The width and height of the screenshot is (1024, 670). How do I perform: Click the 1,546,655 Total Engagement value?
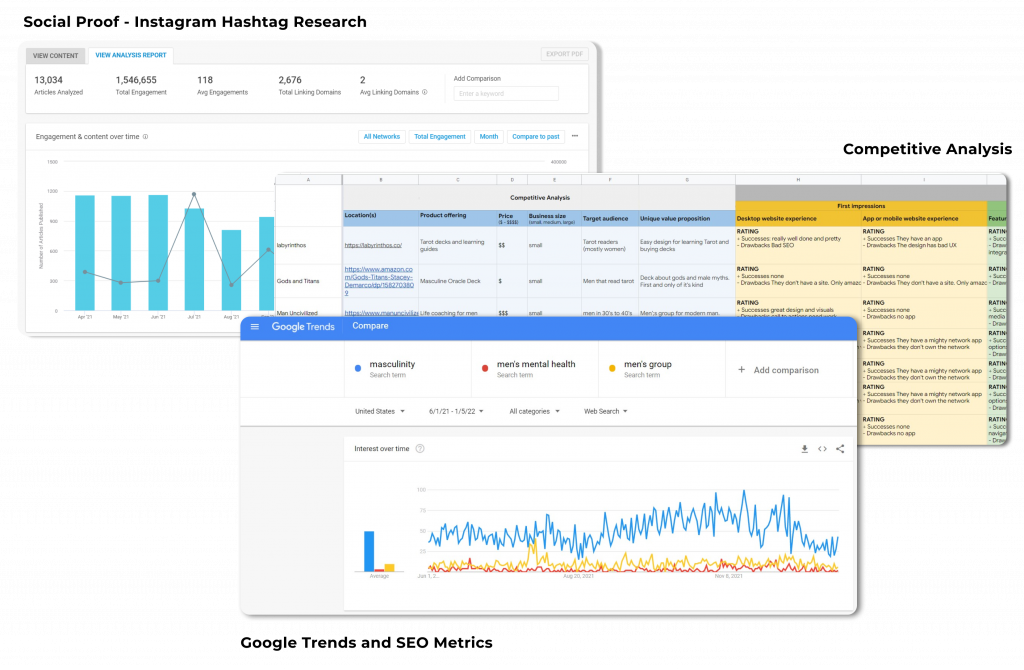(x=136, y=80)
